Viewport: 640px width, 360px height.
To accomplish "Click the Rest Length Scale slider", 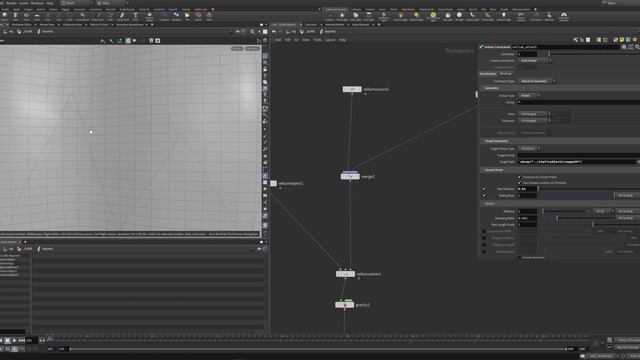I will [590, 224].
